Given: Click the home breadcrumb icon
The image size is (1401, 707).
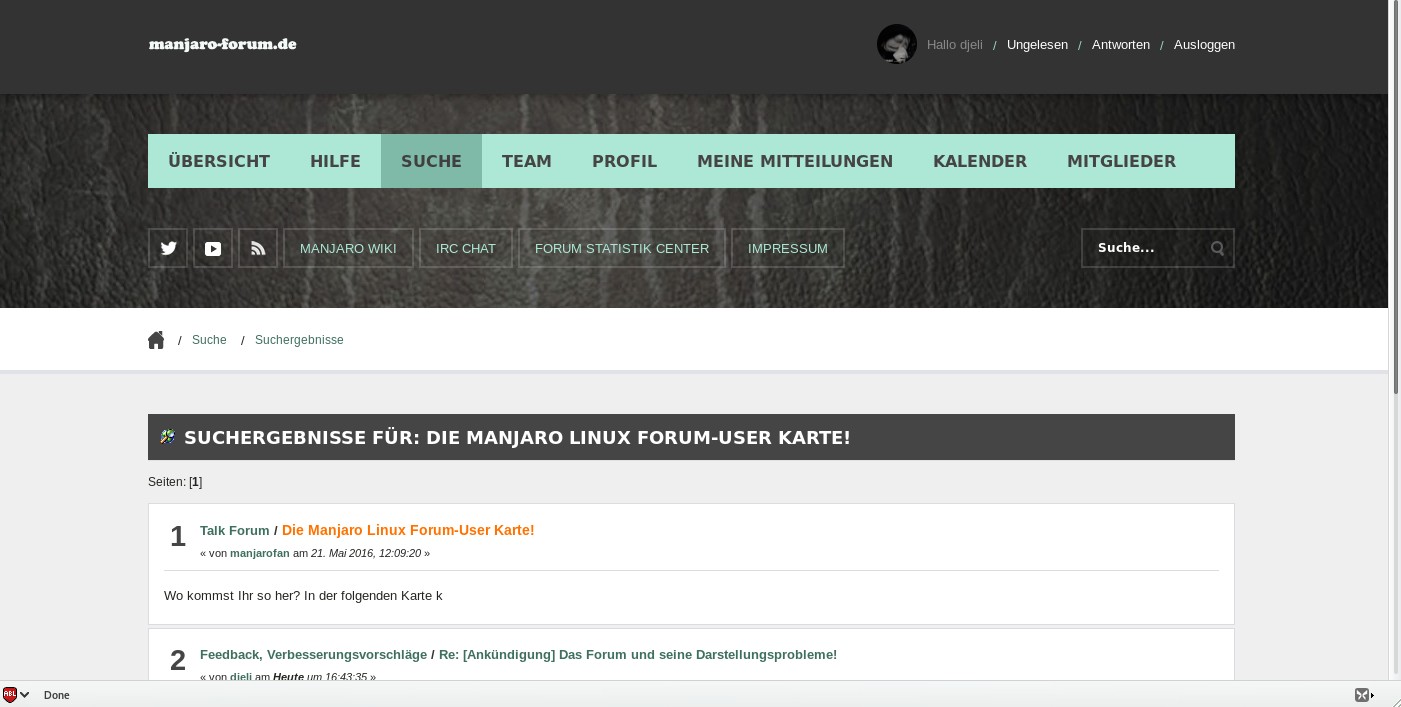Looking at the screenshot, I should coord(156,340).
